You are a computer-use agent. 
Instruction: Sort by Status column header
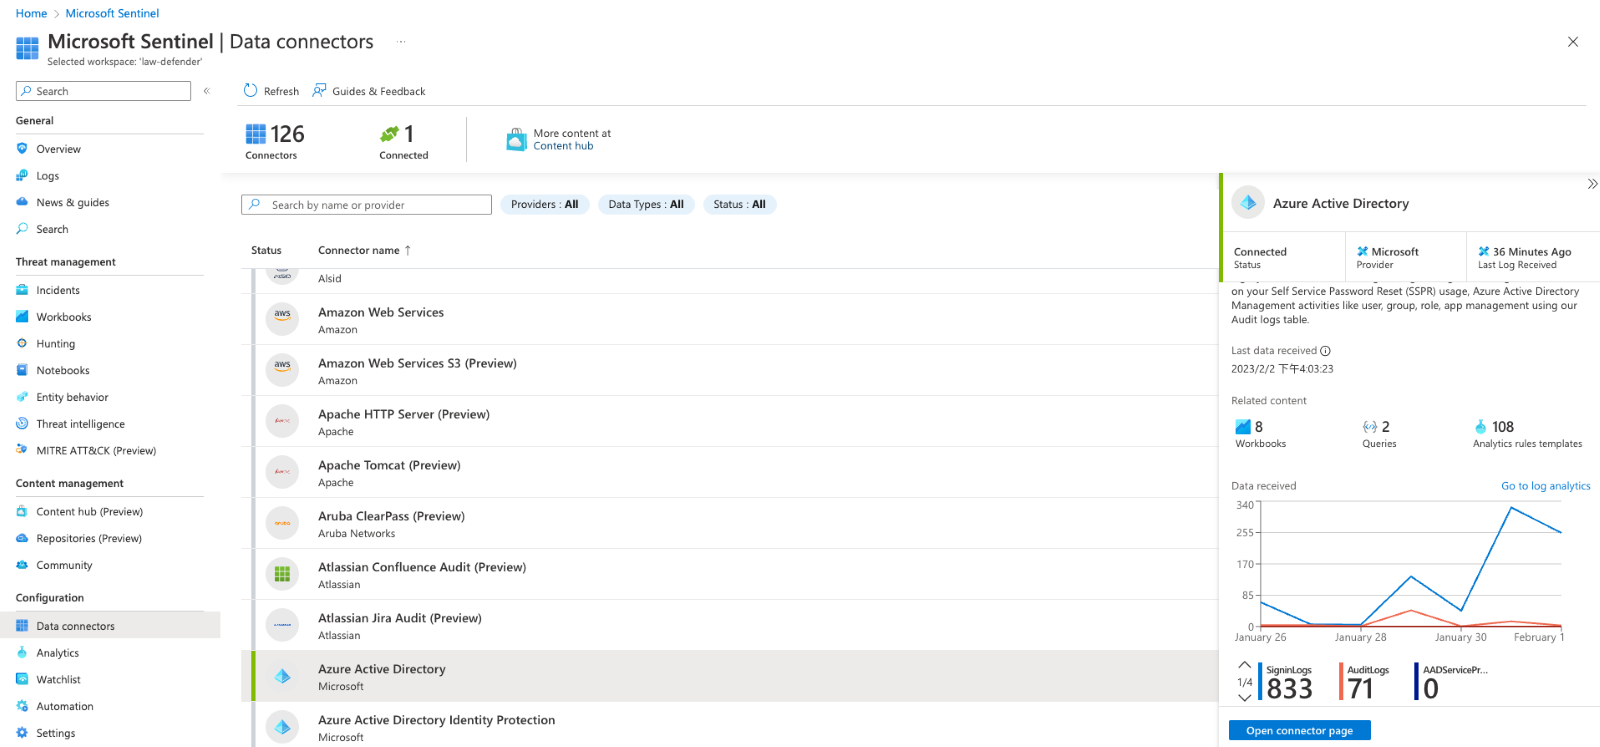coord(266,250)
